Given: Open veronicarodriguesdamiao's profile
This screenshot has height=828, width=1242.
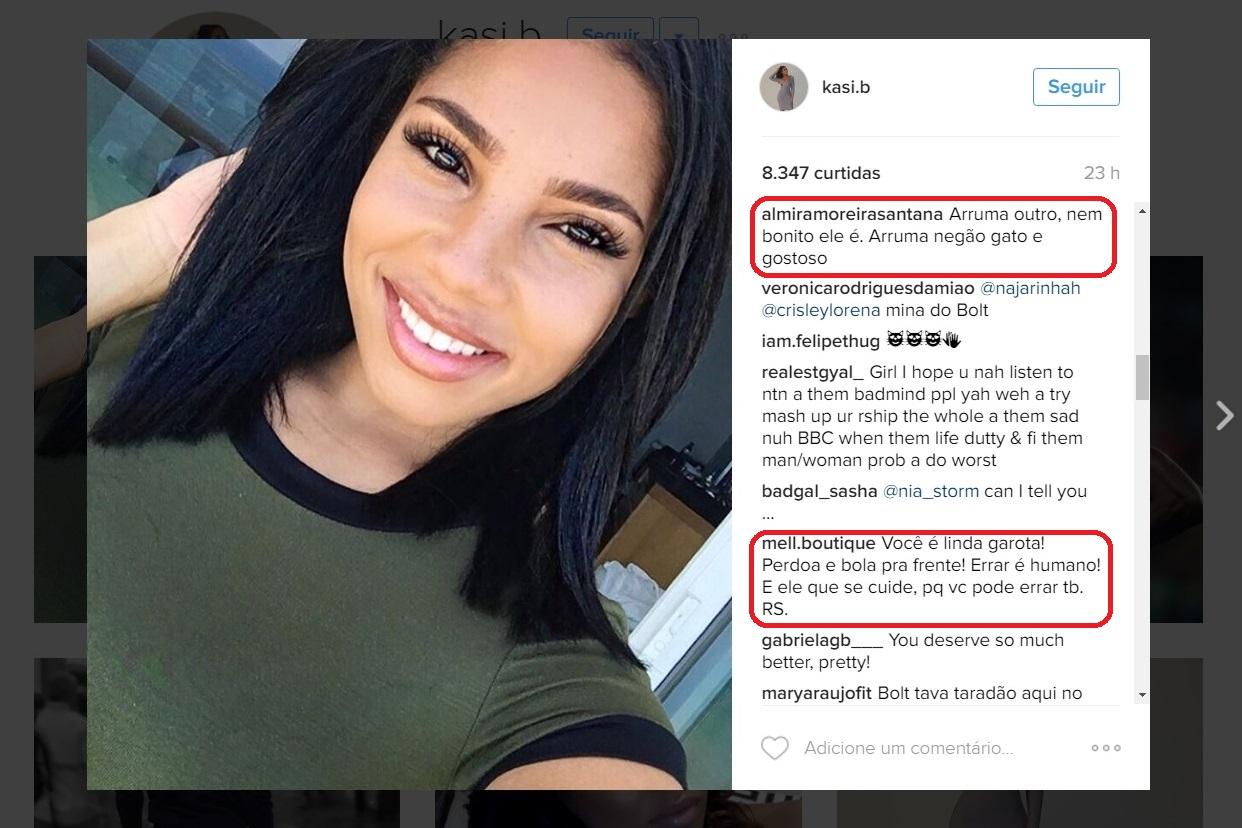Looking at the screenshot, I should click(868, 288).
